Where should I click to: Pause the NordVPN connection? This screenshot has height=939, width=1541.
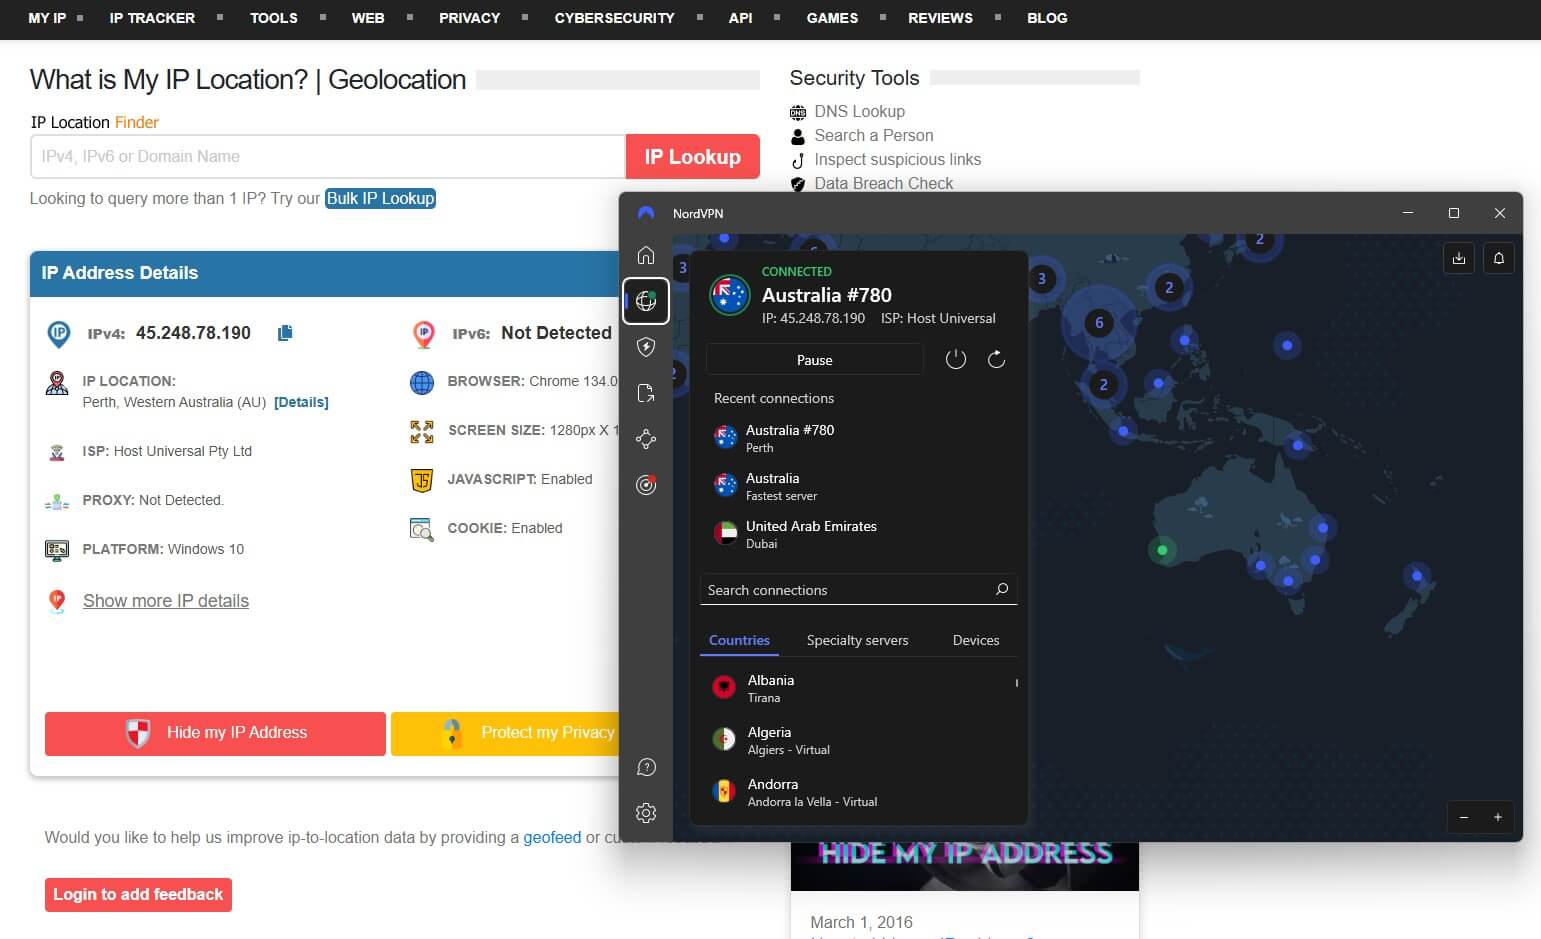[x=814, y=359]
